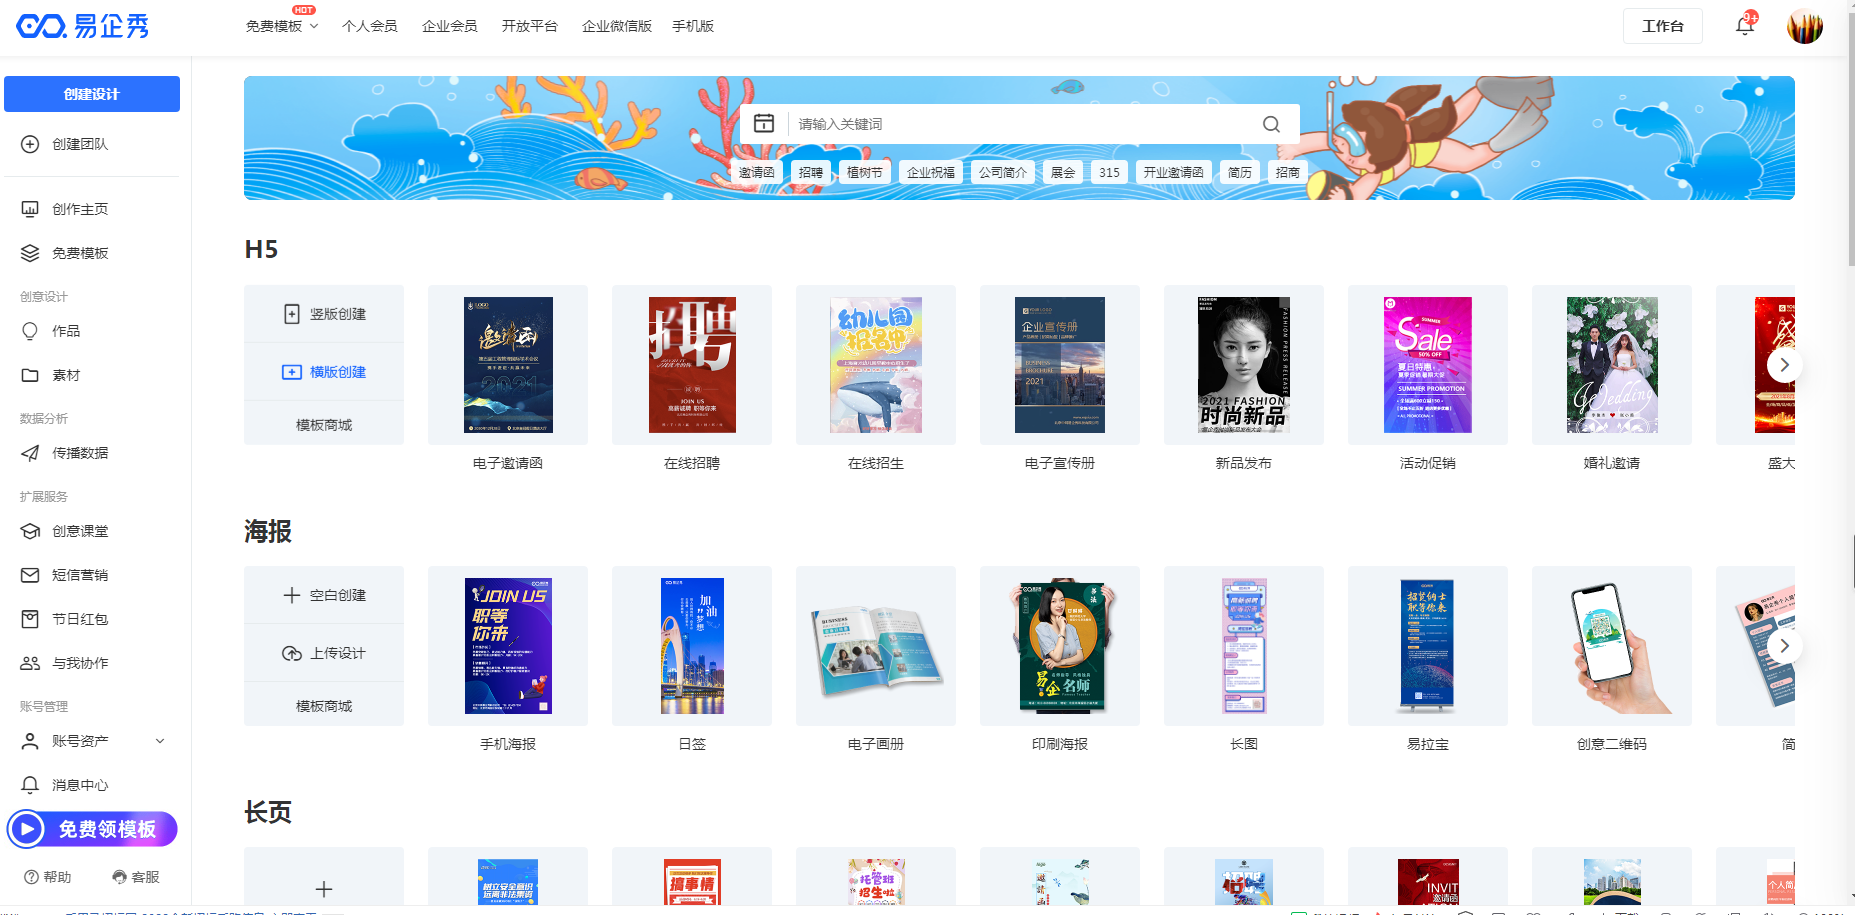Open the 电子画册 template thumbnail
1855x915 pixels.
coord(876,646)
